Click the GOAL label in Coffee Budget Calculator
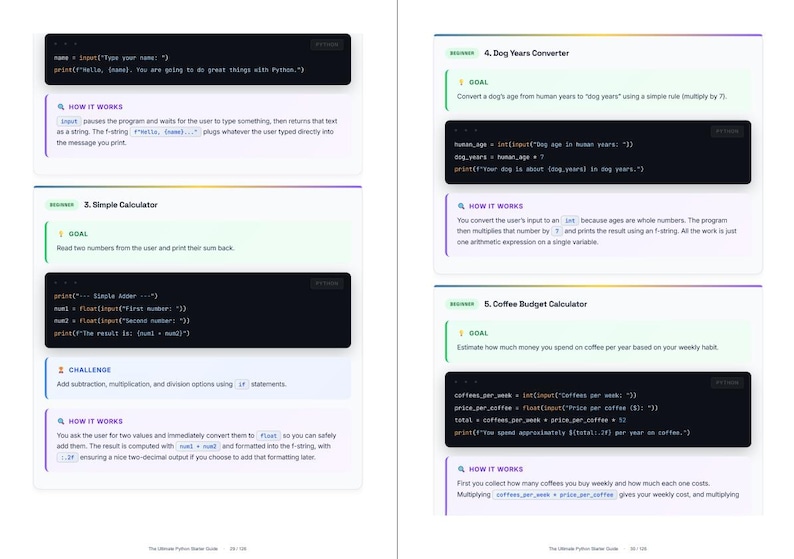 (x=479, y=333)
